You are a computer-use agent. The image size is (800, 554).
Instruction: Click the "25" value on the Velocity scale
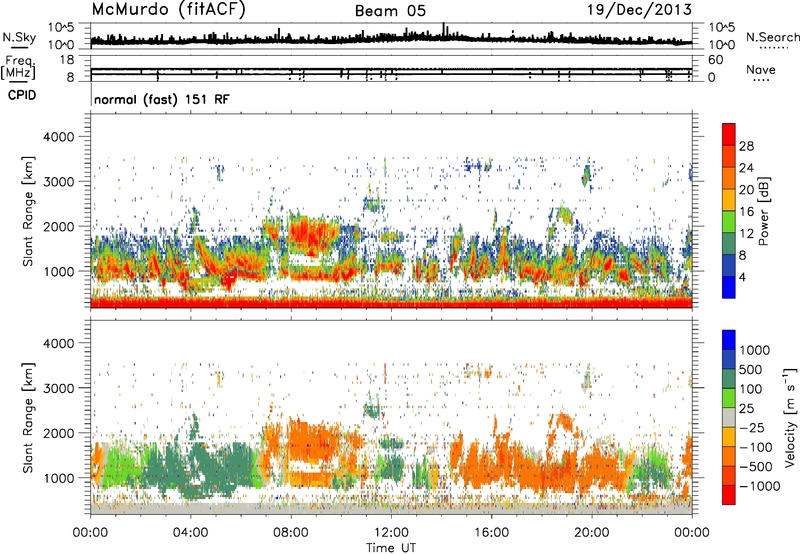[x=747, y=408]
